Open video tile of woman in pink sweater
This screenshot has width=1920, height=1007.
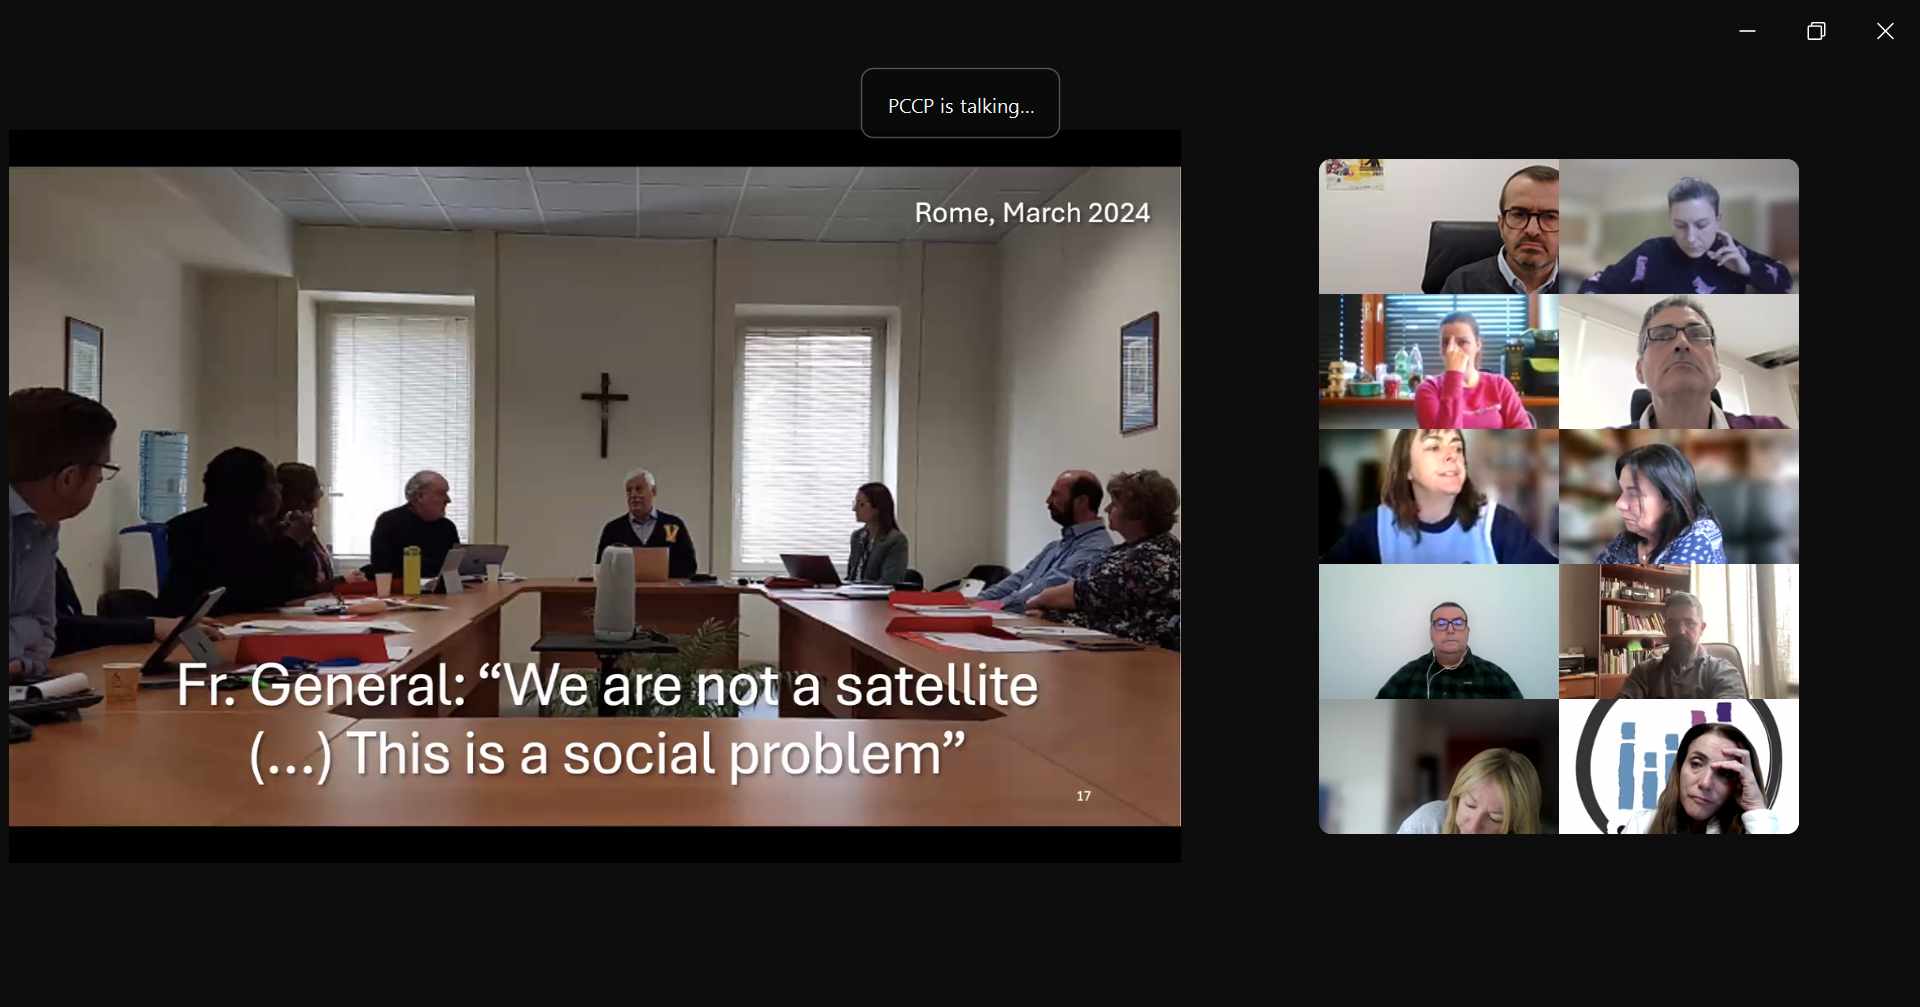tap(1438, 362)
